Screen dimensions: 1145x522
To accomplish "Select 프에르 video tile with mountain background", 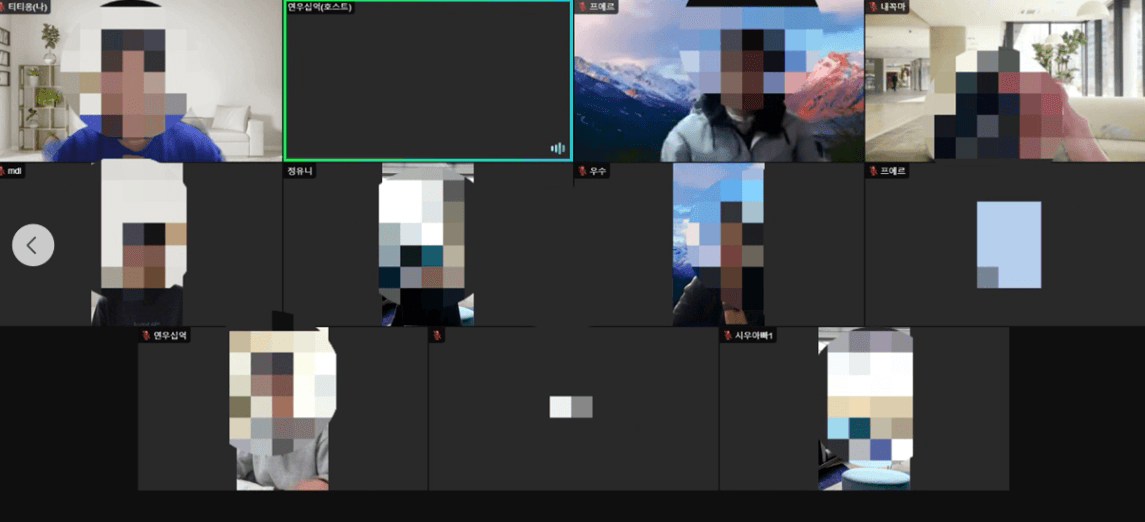I will click(719, 80).
